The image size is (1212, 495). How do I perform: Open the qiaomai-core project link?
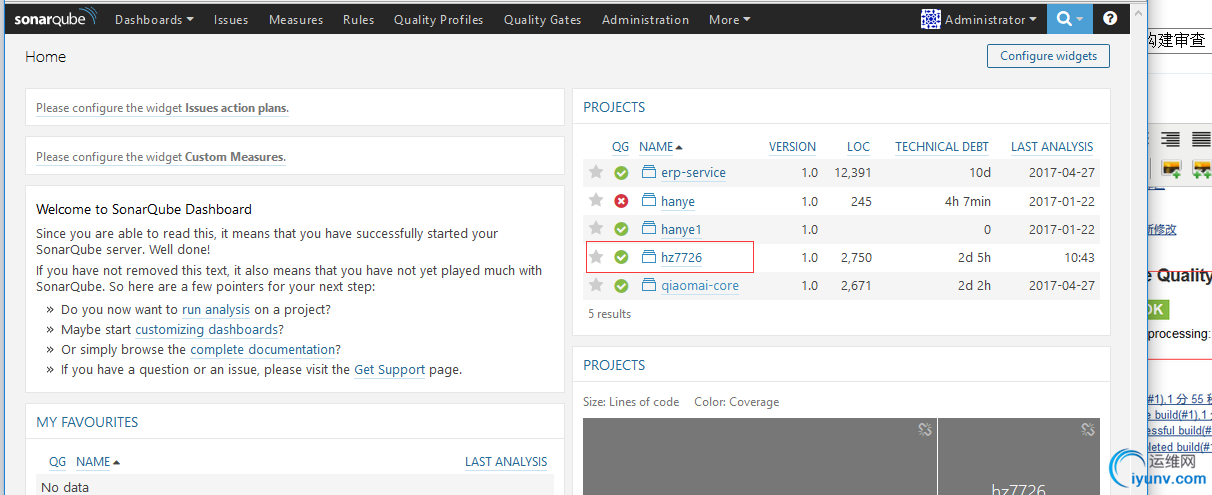coord(700,286)
